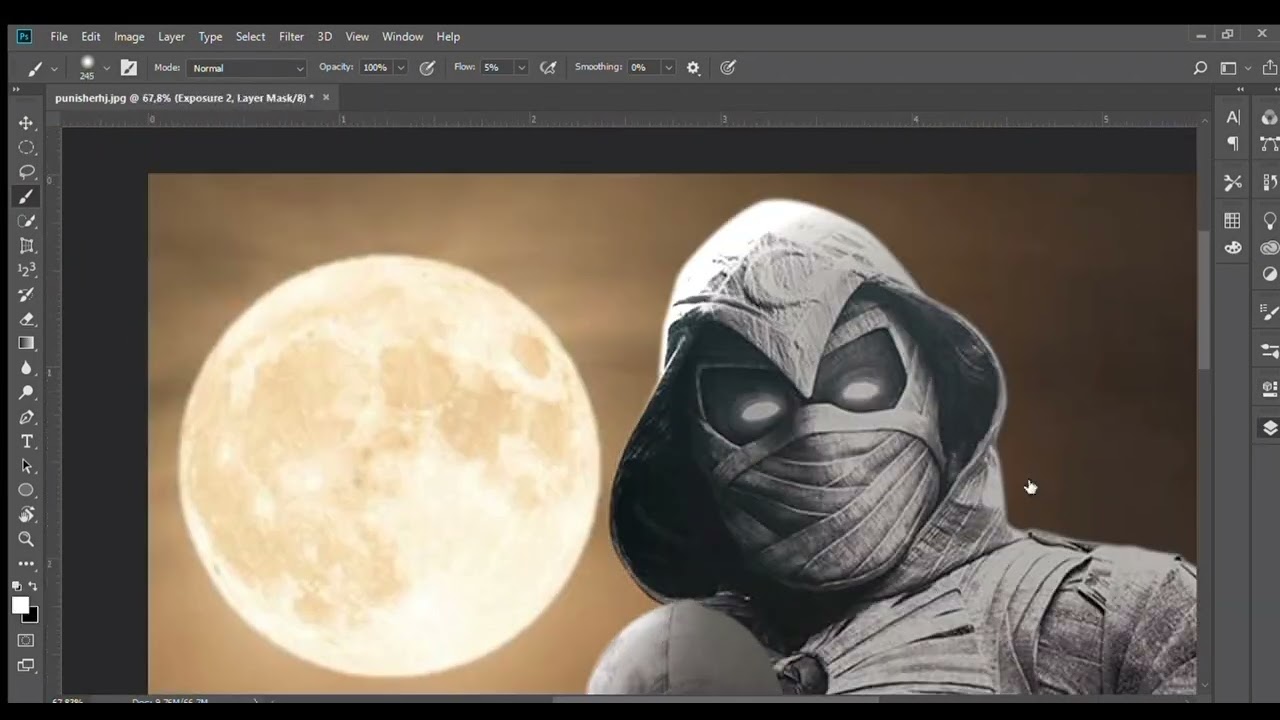The image size is (1280, 720).
Task: Click the Opacity 100% value field
Action: (376, 68)
